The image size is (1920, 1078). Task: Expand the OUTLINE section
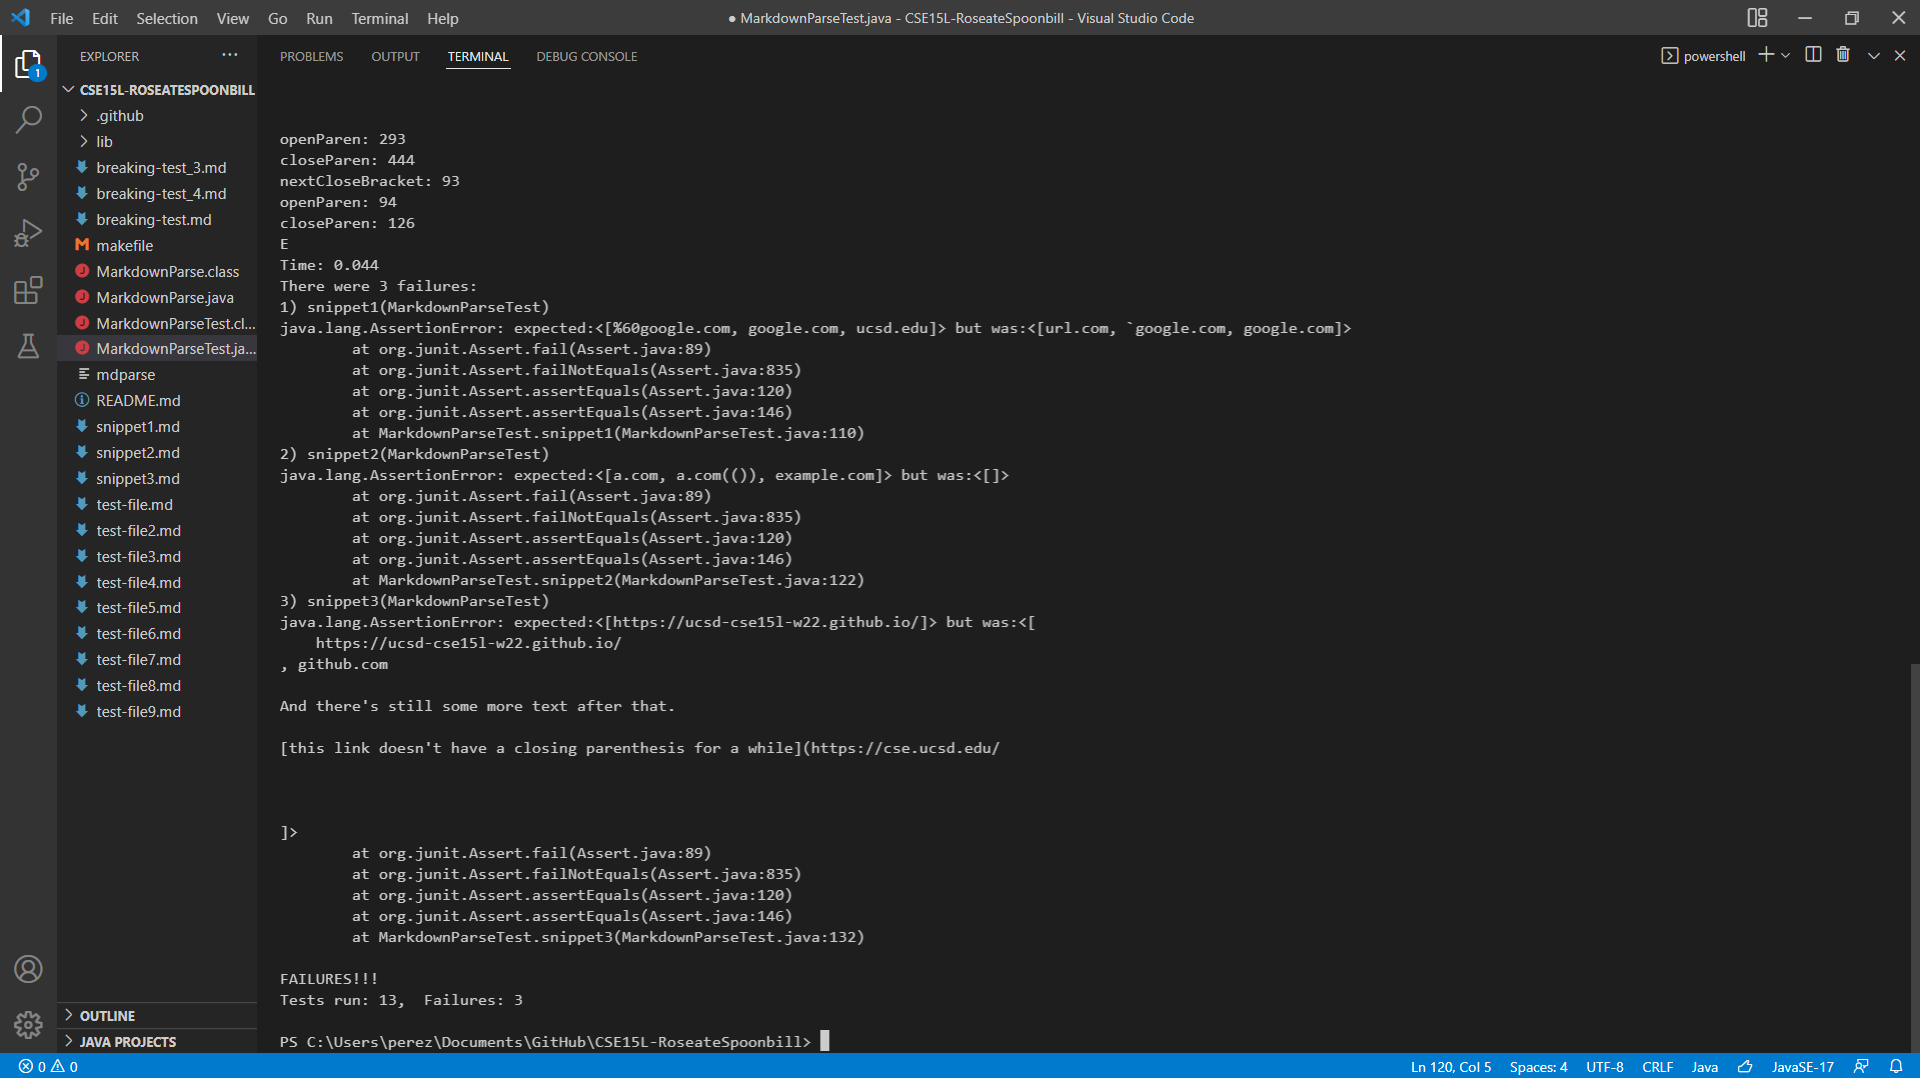(x=107, y=1016)
